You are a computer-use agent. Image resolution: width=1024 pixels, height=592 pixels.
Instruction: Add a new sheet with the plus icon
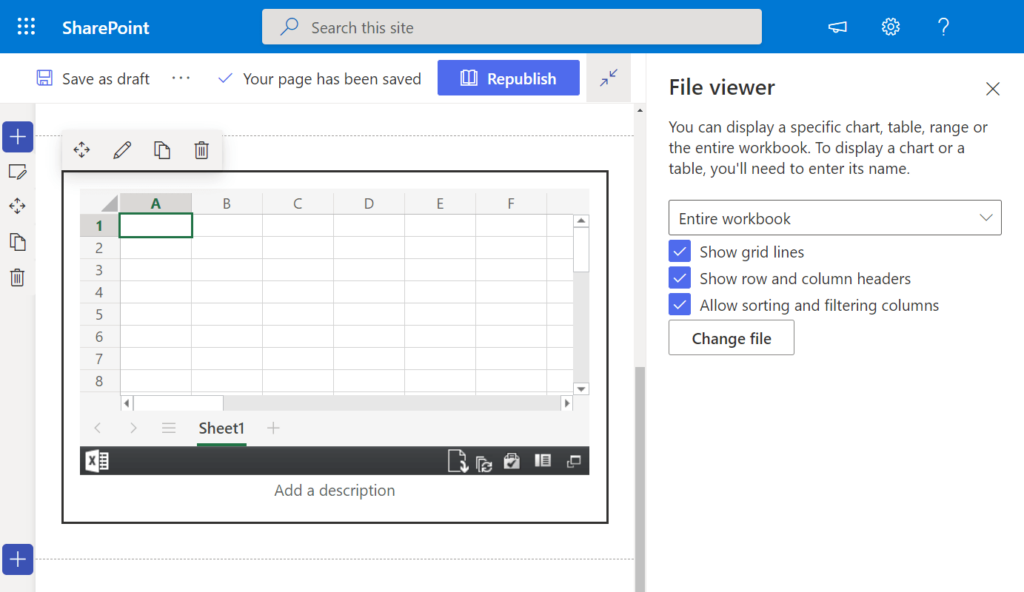point(274,428)
